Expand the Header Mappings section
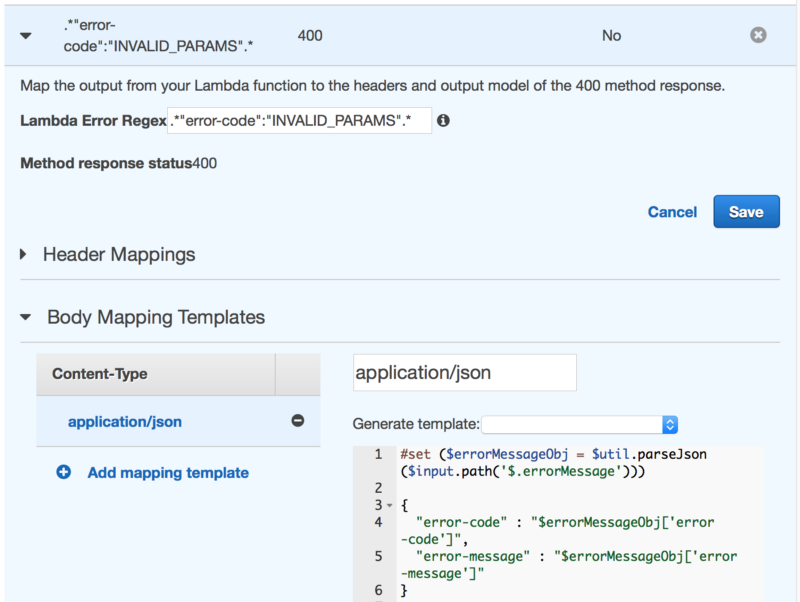Screen dimensions: 800x602 pyautogui.click(x=23, y=254)
